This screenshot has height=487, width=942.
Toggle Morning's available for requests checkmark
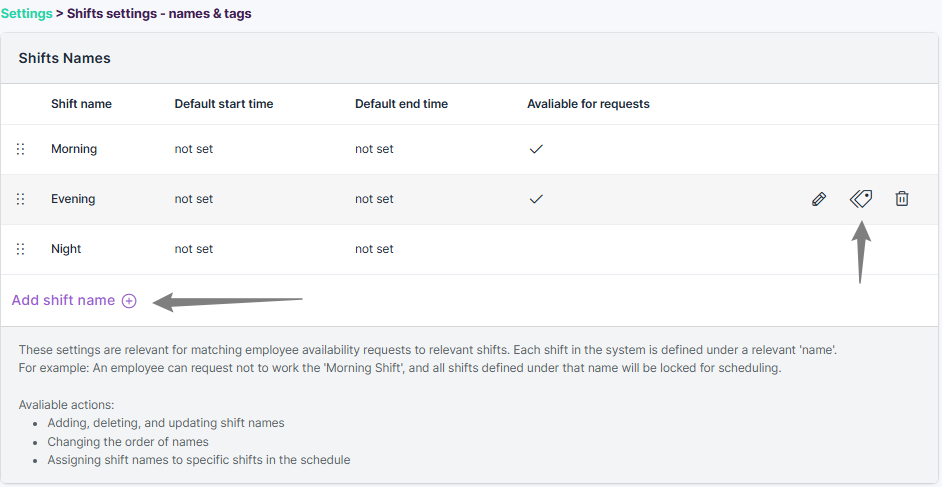(536, 149)
